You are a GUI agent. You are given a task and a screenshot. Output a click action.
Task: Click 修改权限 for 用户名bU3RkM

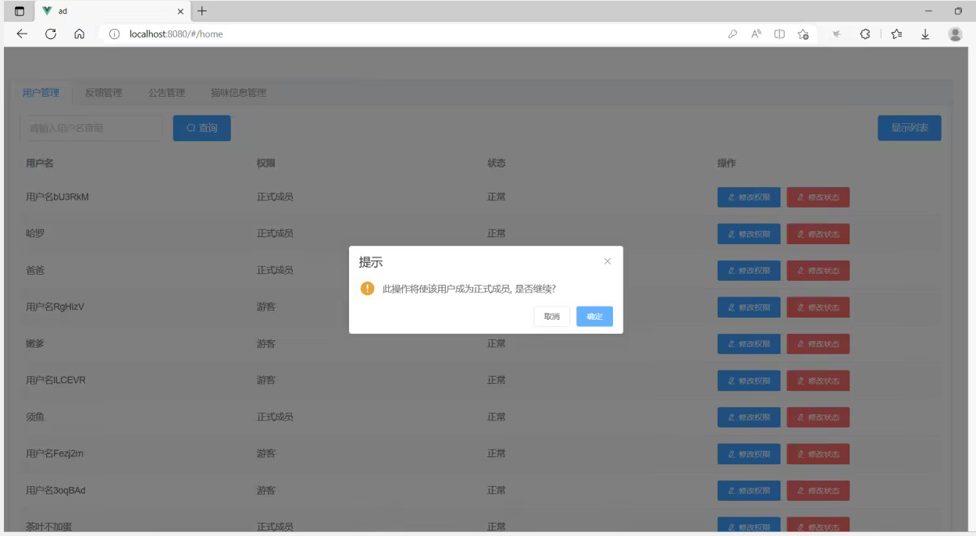pos(749,197)
